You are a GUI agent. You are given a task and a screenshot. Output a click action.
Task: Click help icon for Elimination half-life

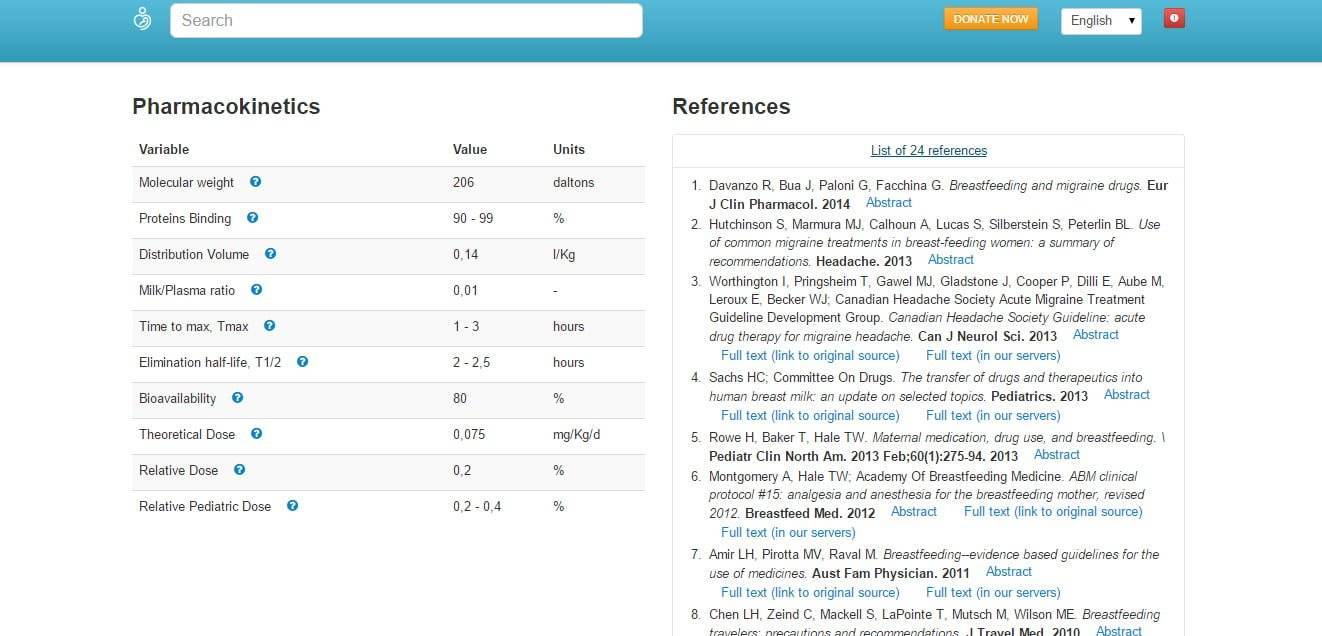(x=303, y=362)
